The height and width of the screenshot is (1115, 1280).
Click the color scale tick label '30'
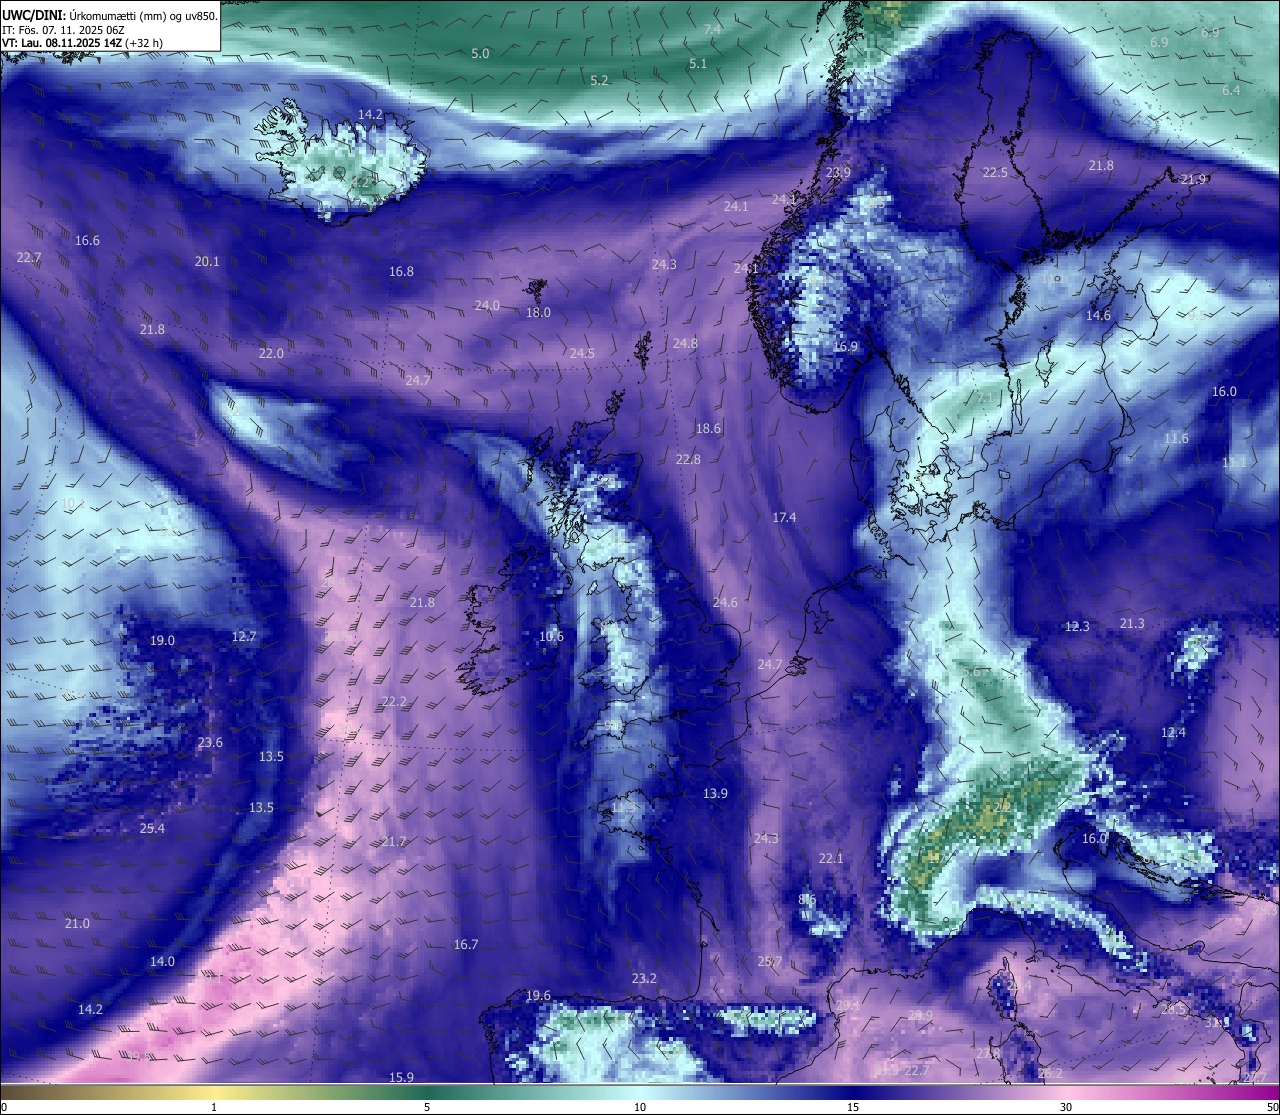(1066, 1107)
